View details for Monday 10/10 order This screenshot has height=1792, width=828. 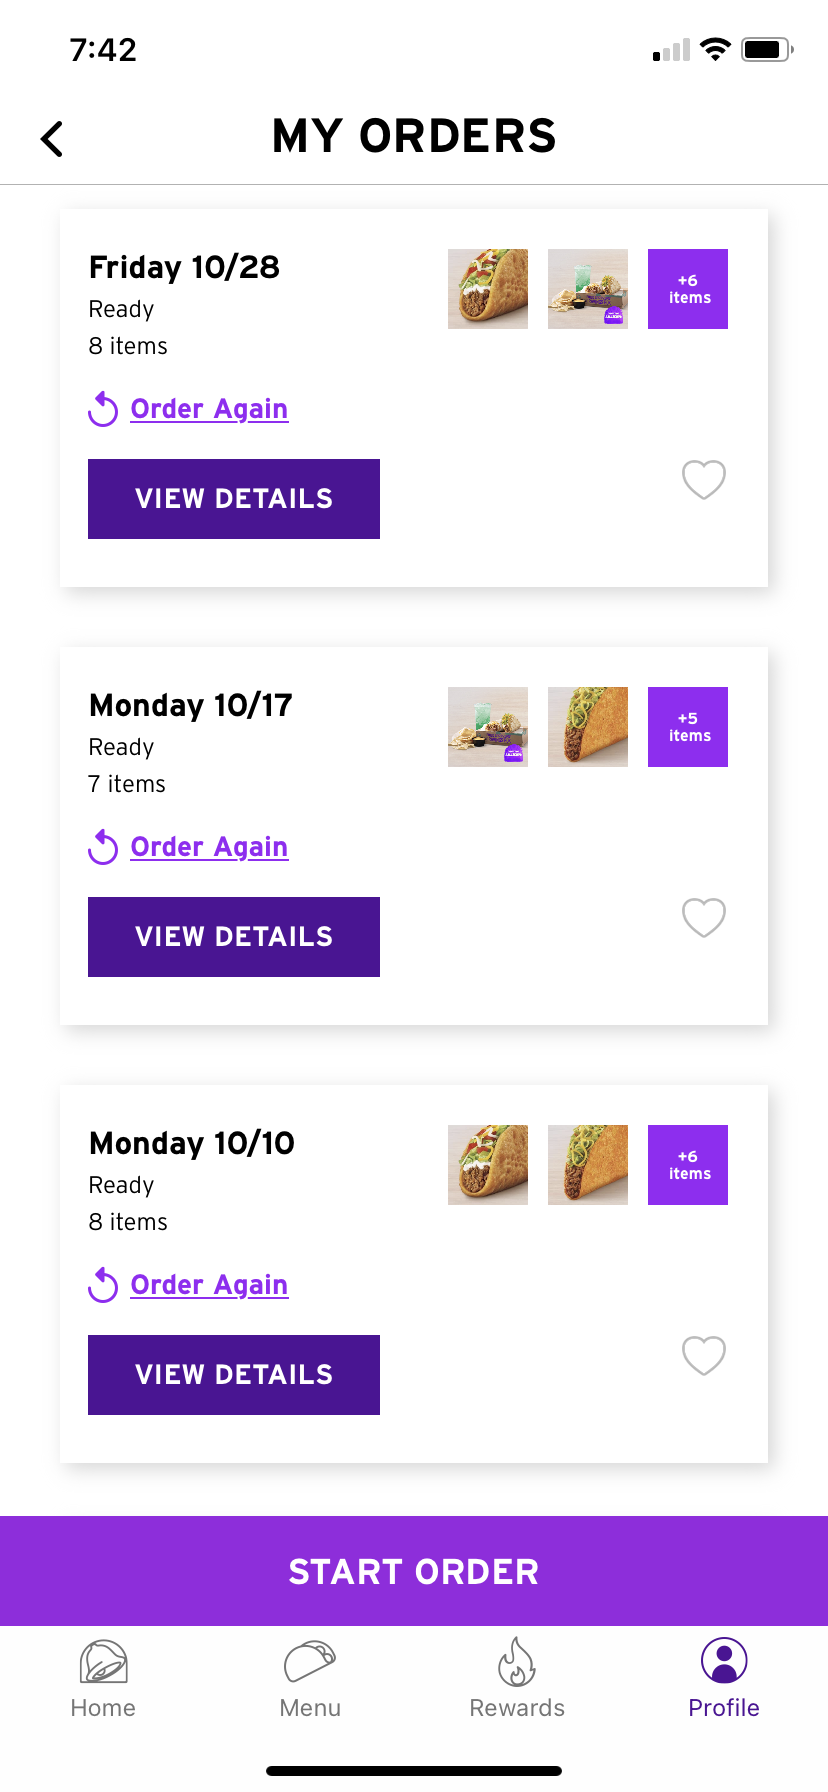tap(234, 1375)
